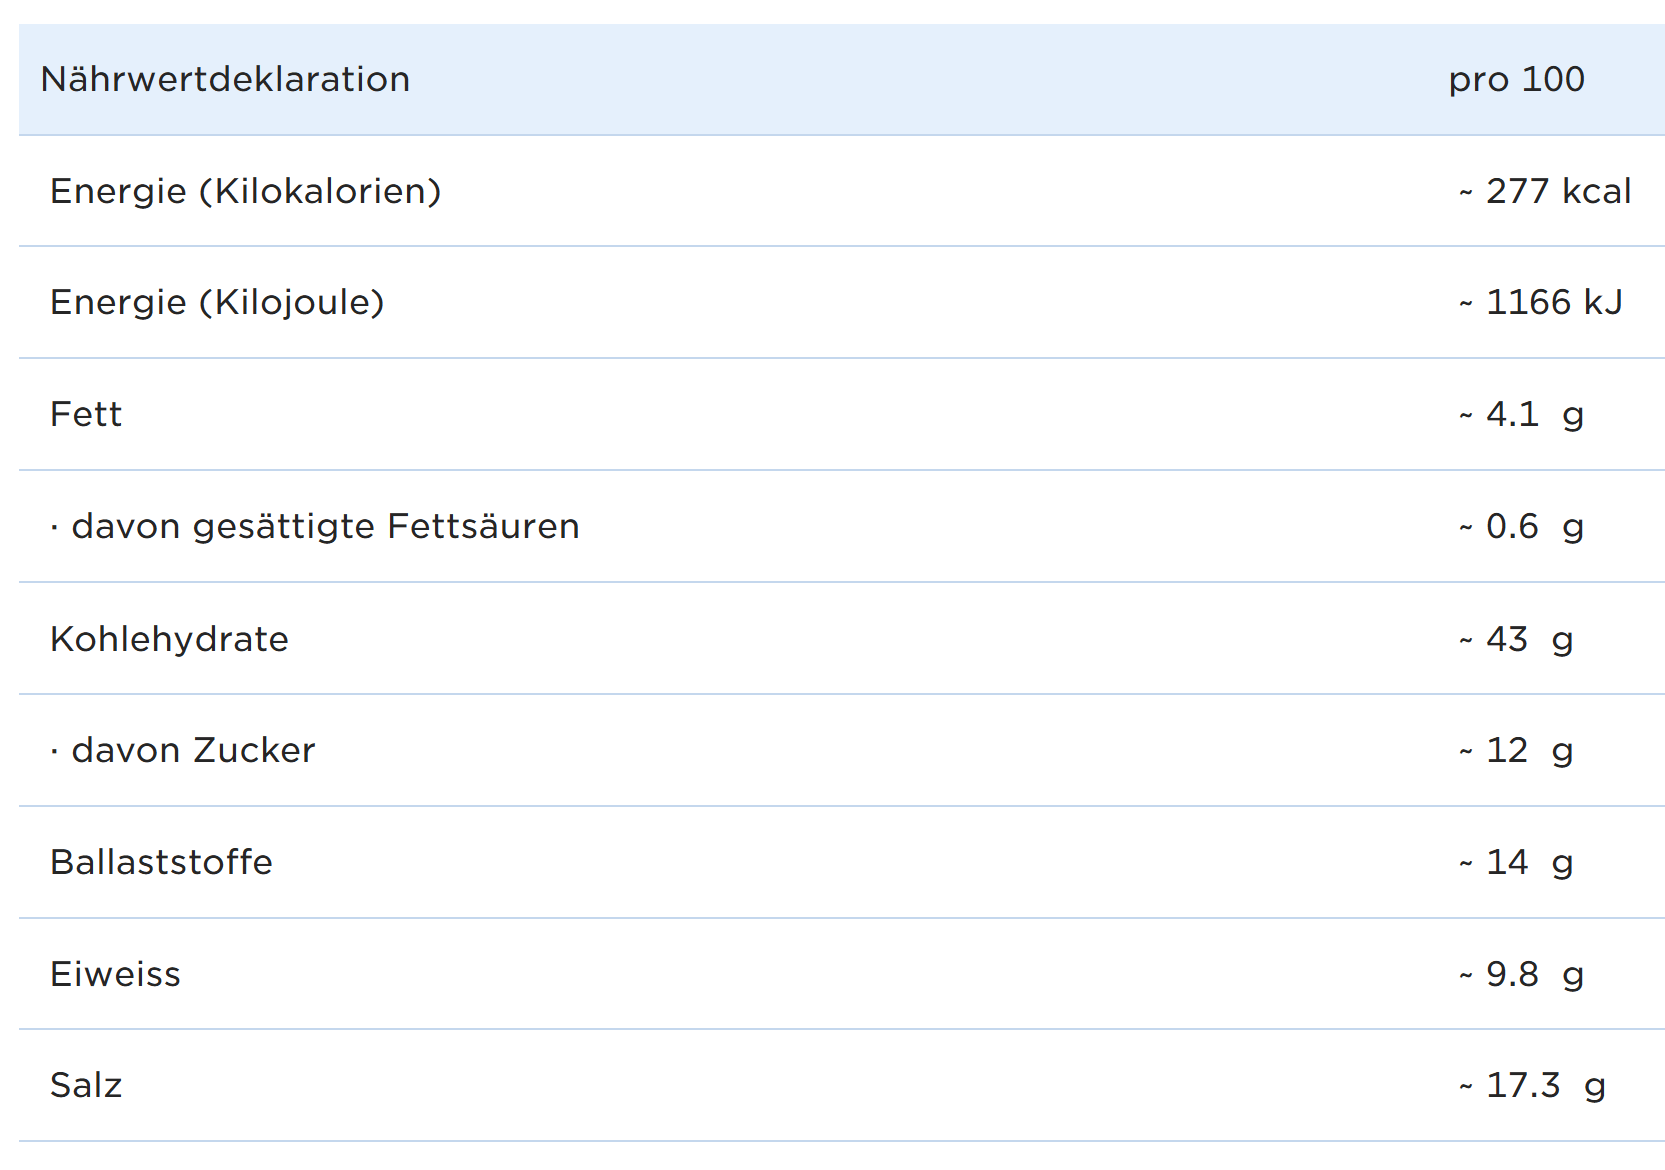Select the Kohlehydrate row label
The image size is (1665, 1170).
169,639
